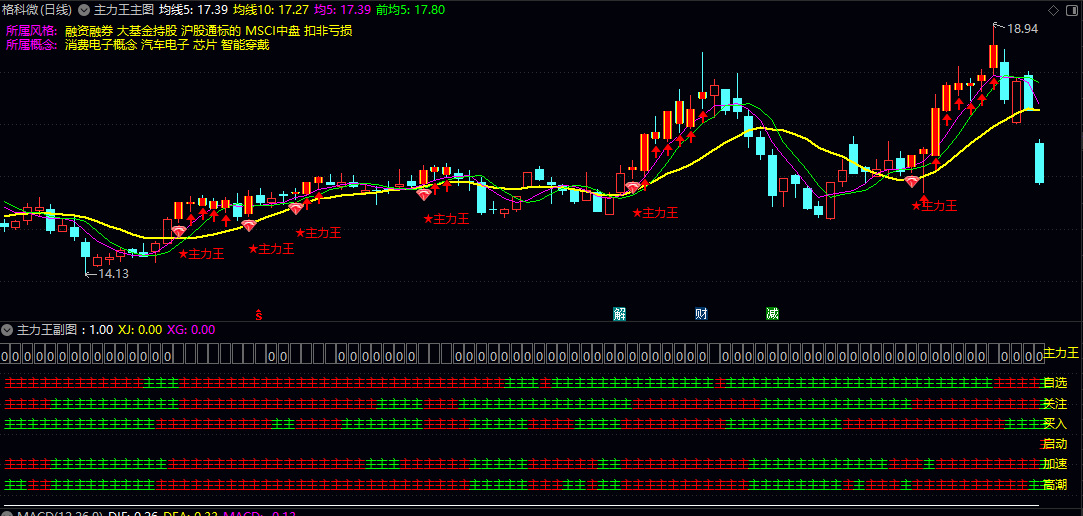Click the MACD(12,26,9) indicator title
1083x516 pixels.
pos(60,514)
